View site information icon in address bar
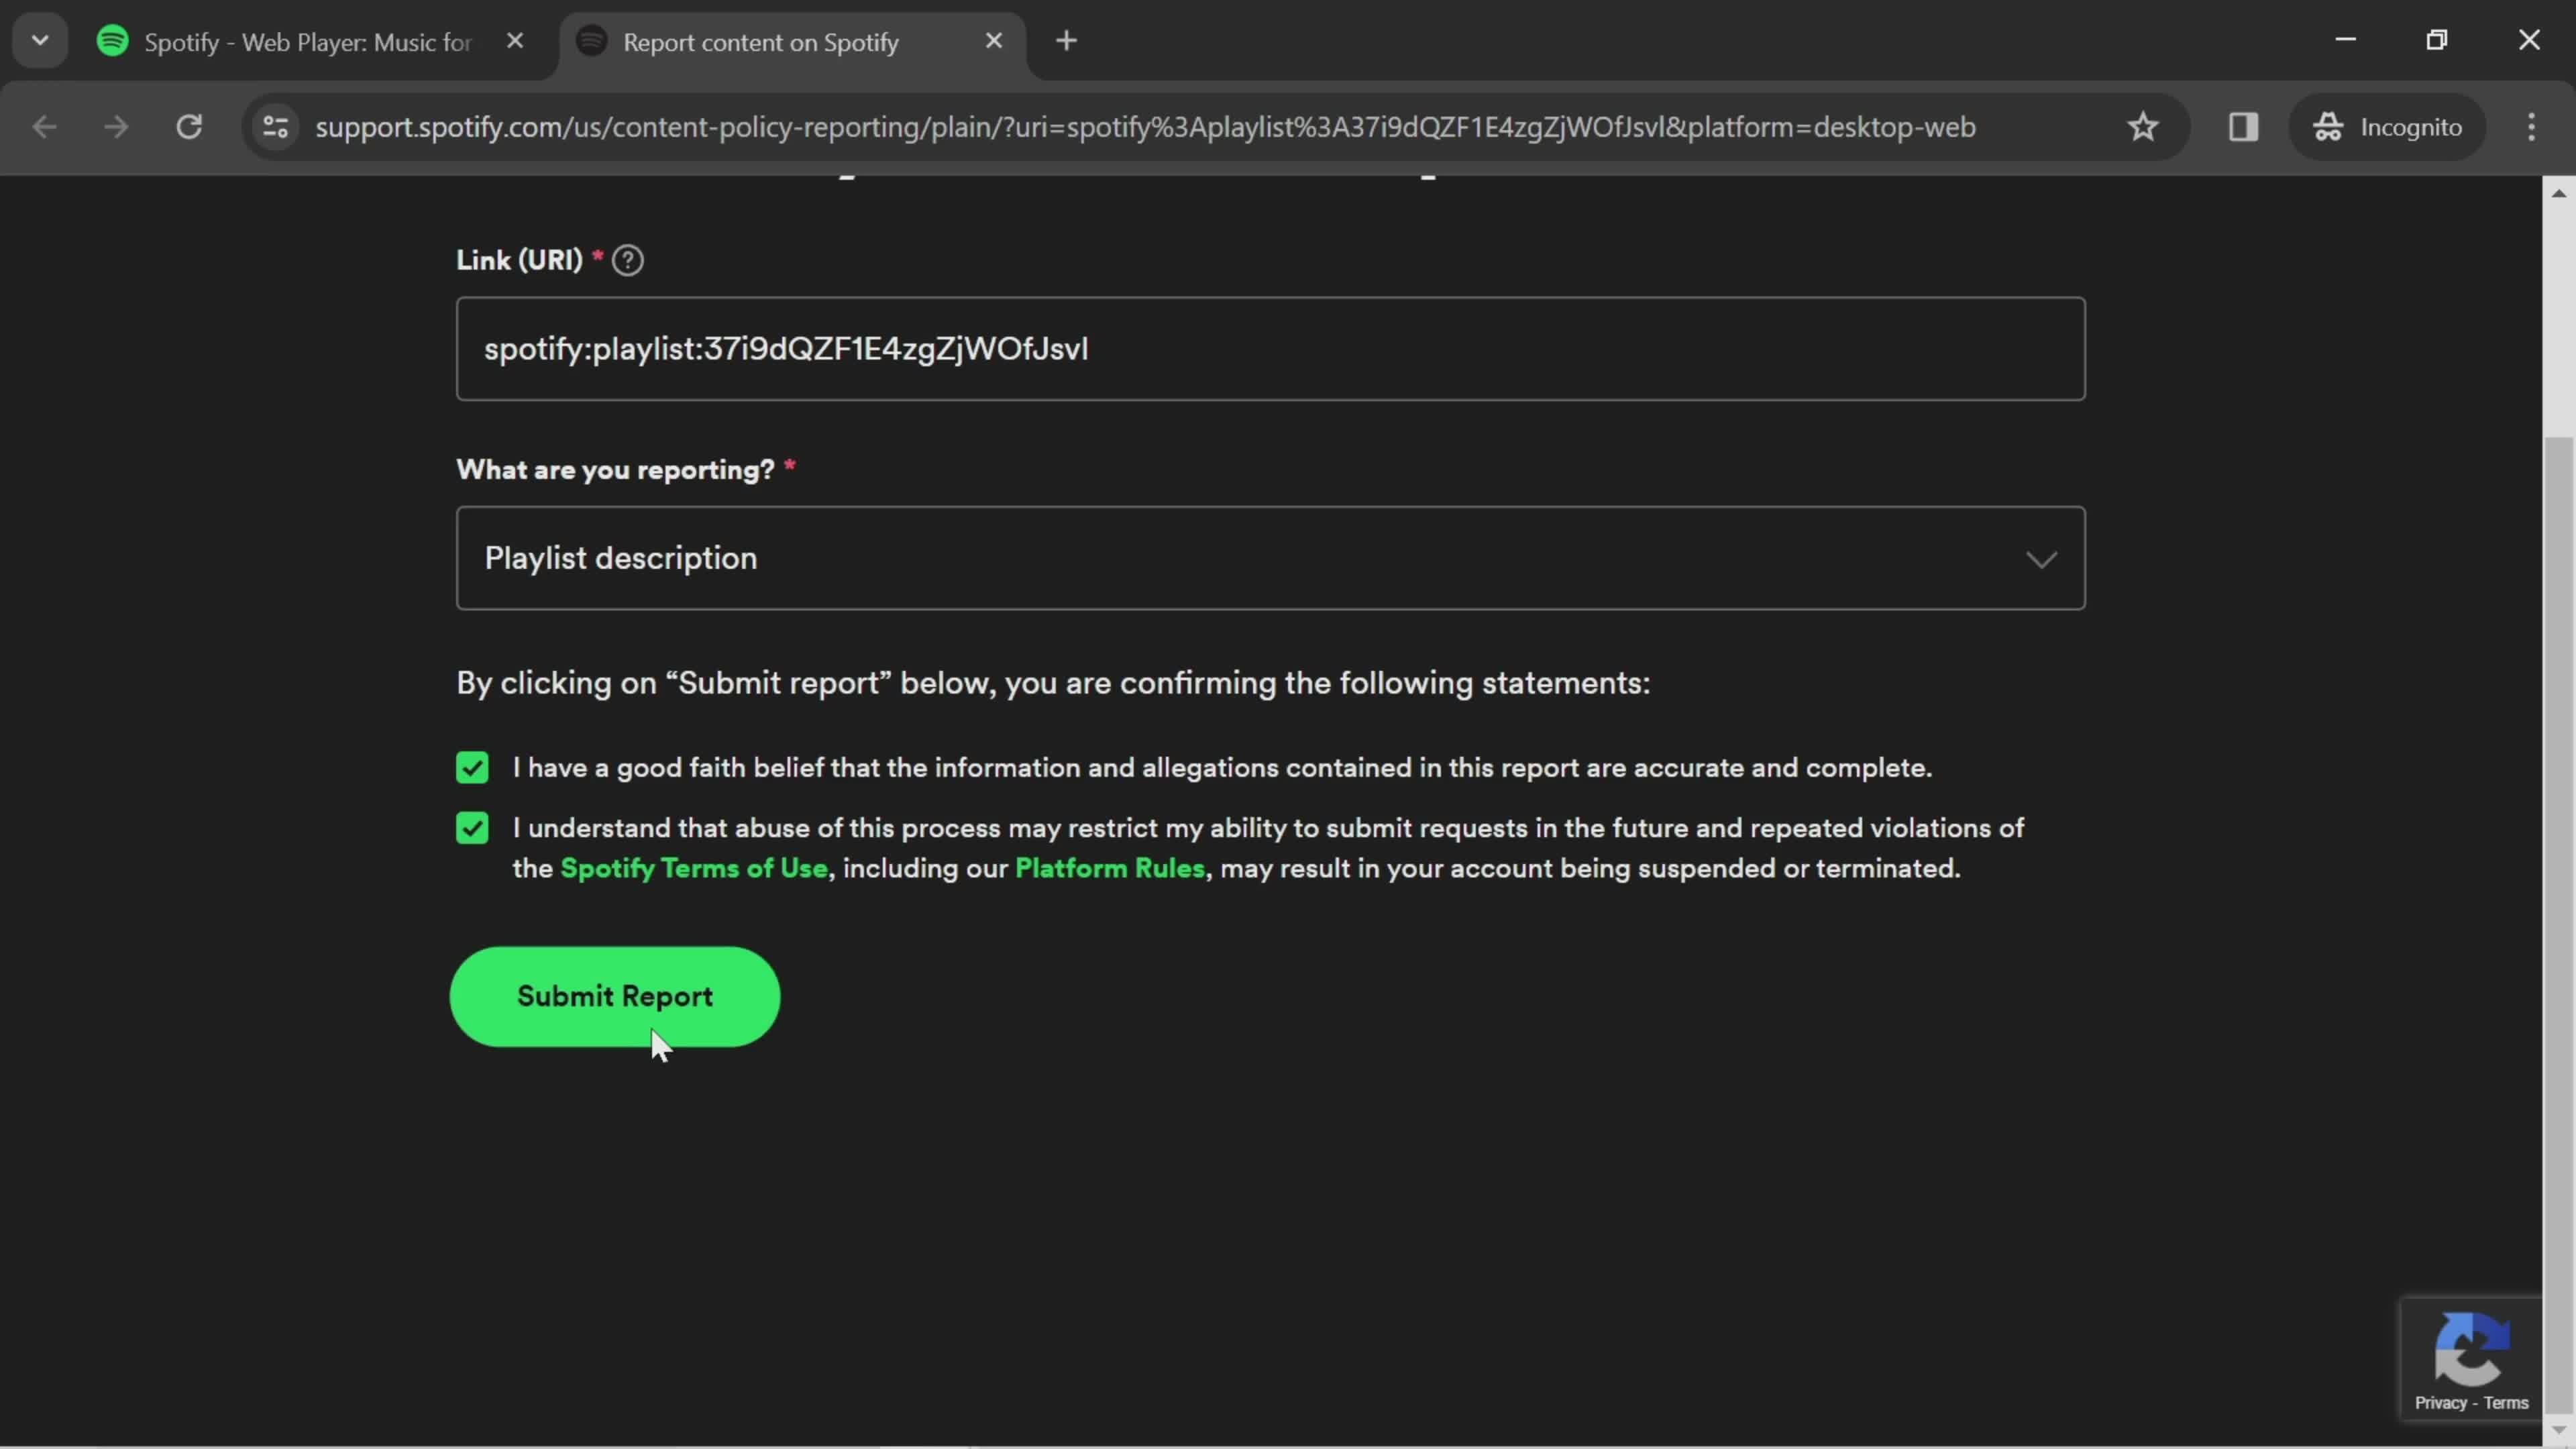 pyautogui.click(x=276, y=127)
